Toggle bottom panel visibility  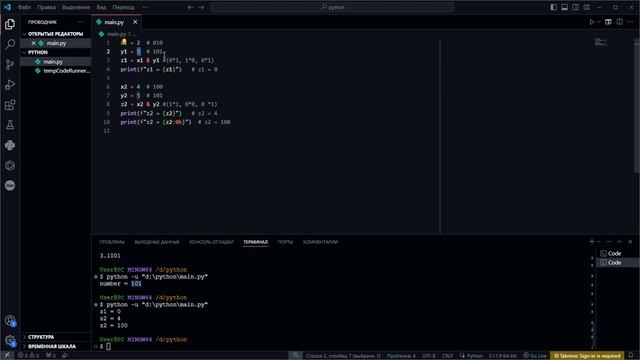[564, 7]
